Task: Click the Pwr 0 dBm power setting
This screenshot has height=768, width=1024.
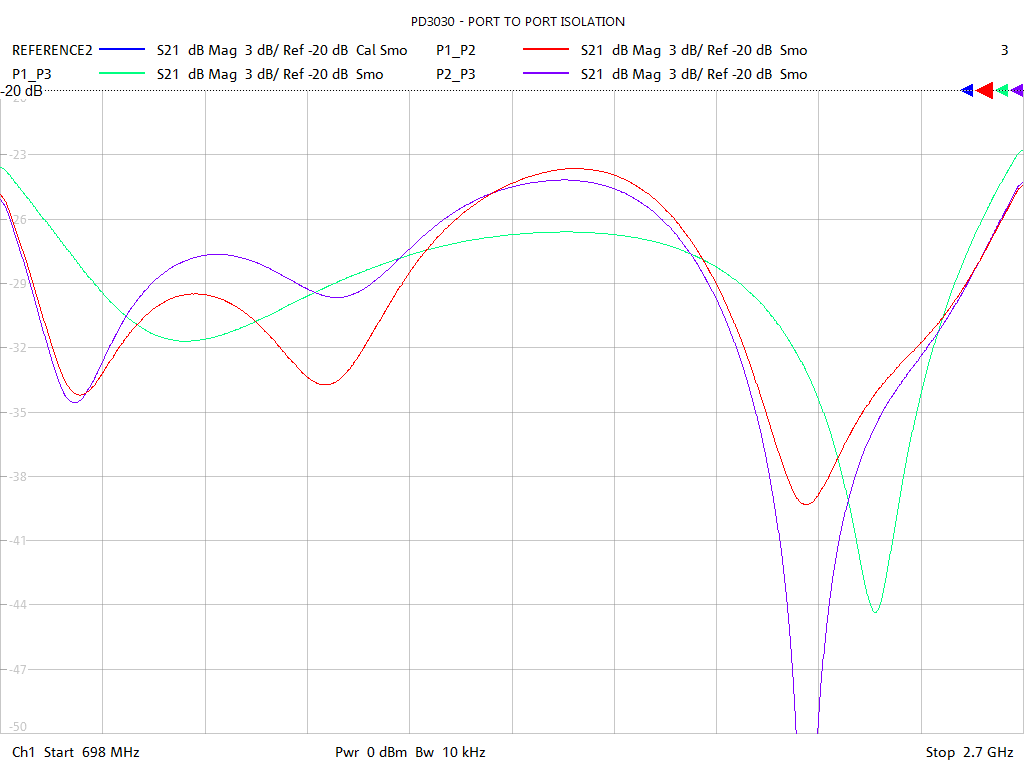Action: (372, 752)
